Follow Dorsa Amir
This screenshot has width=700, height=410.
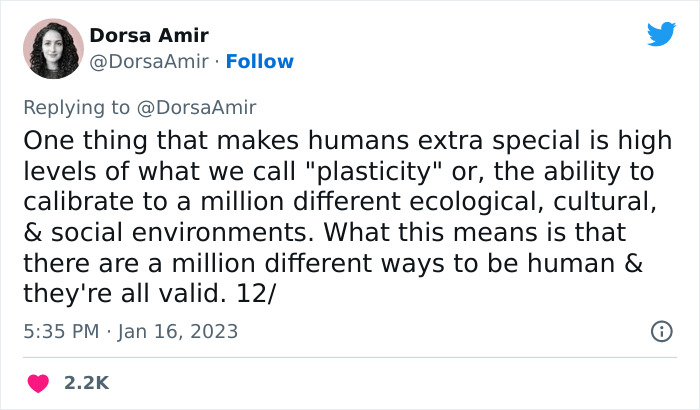[260, 61]
